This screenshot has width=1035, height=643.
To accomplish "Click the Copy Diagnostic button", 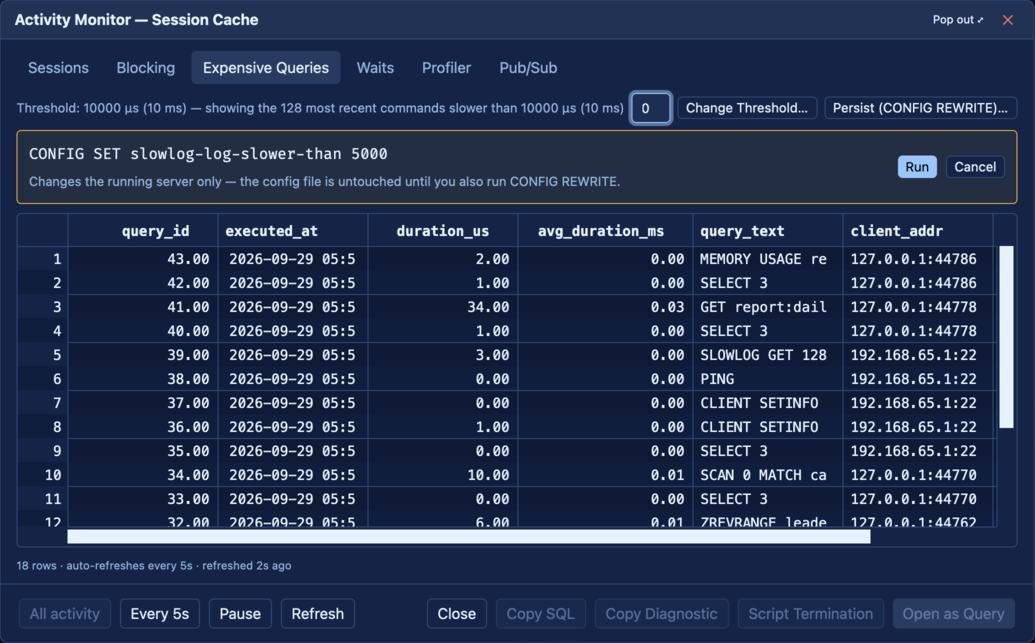I will point(661,614).
